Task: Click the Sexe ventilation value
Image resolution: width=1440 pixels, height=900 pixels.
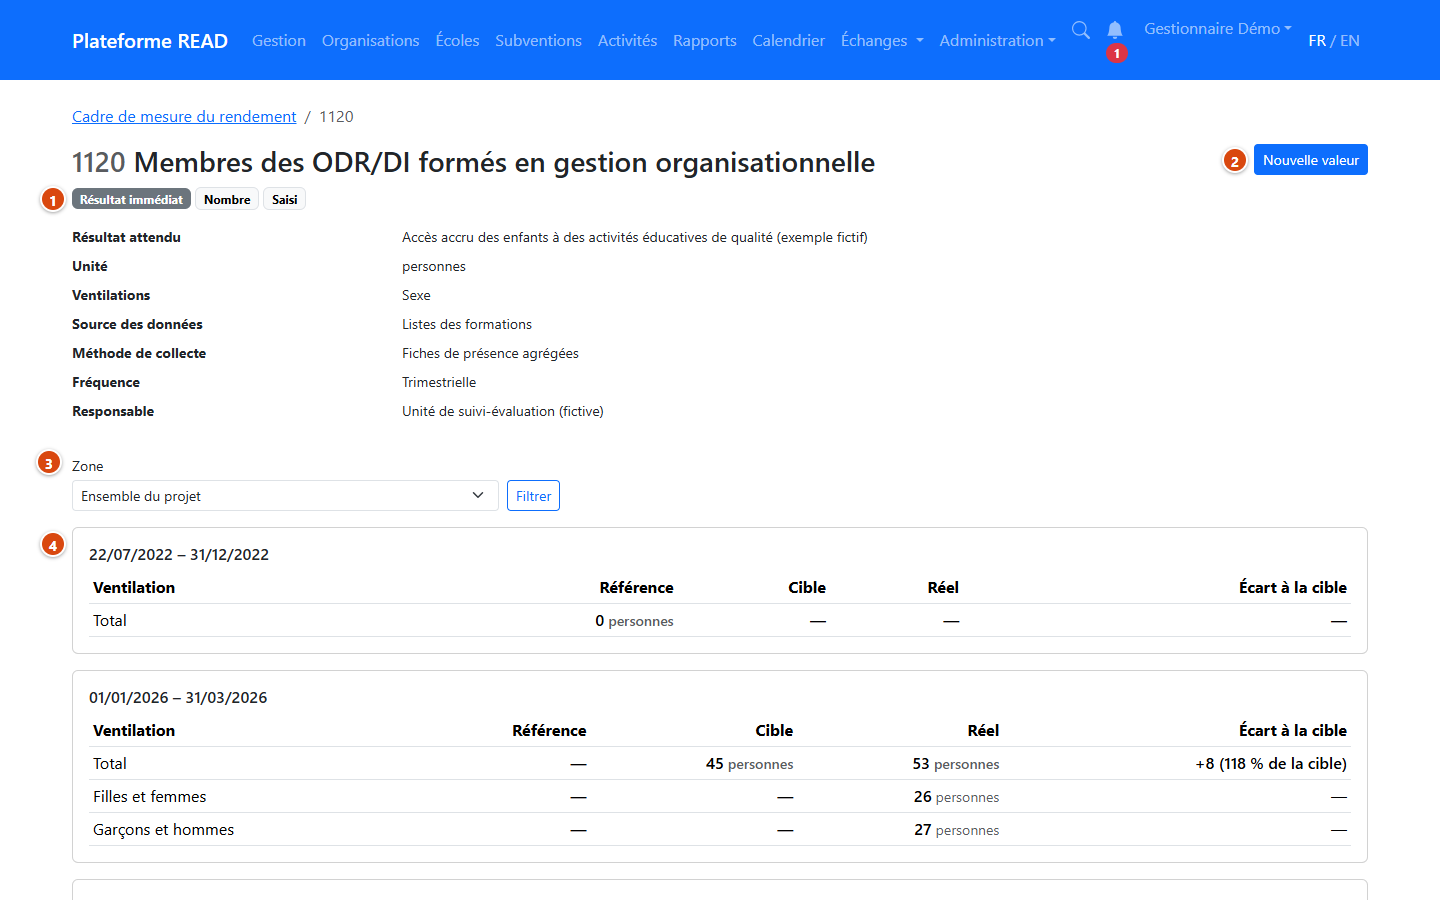Action: 416,295
